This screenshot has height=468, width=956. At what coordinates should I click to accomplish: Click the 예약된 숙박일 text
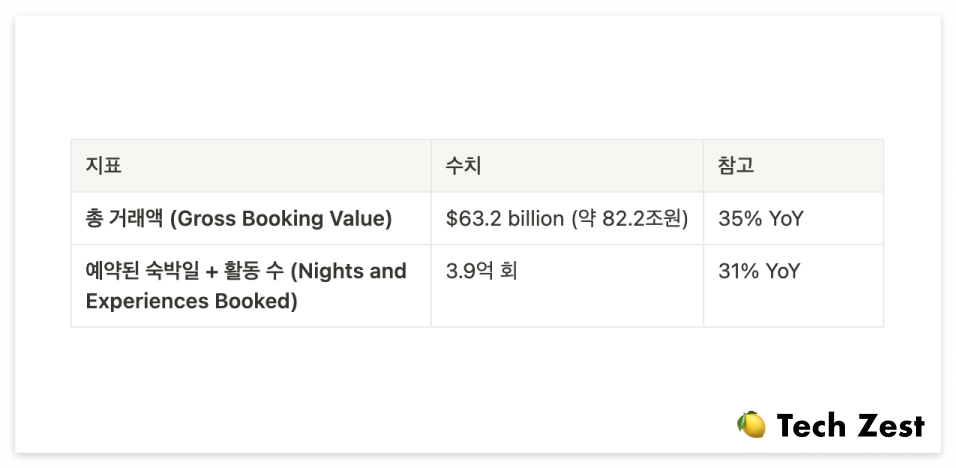coord(142,271)
